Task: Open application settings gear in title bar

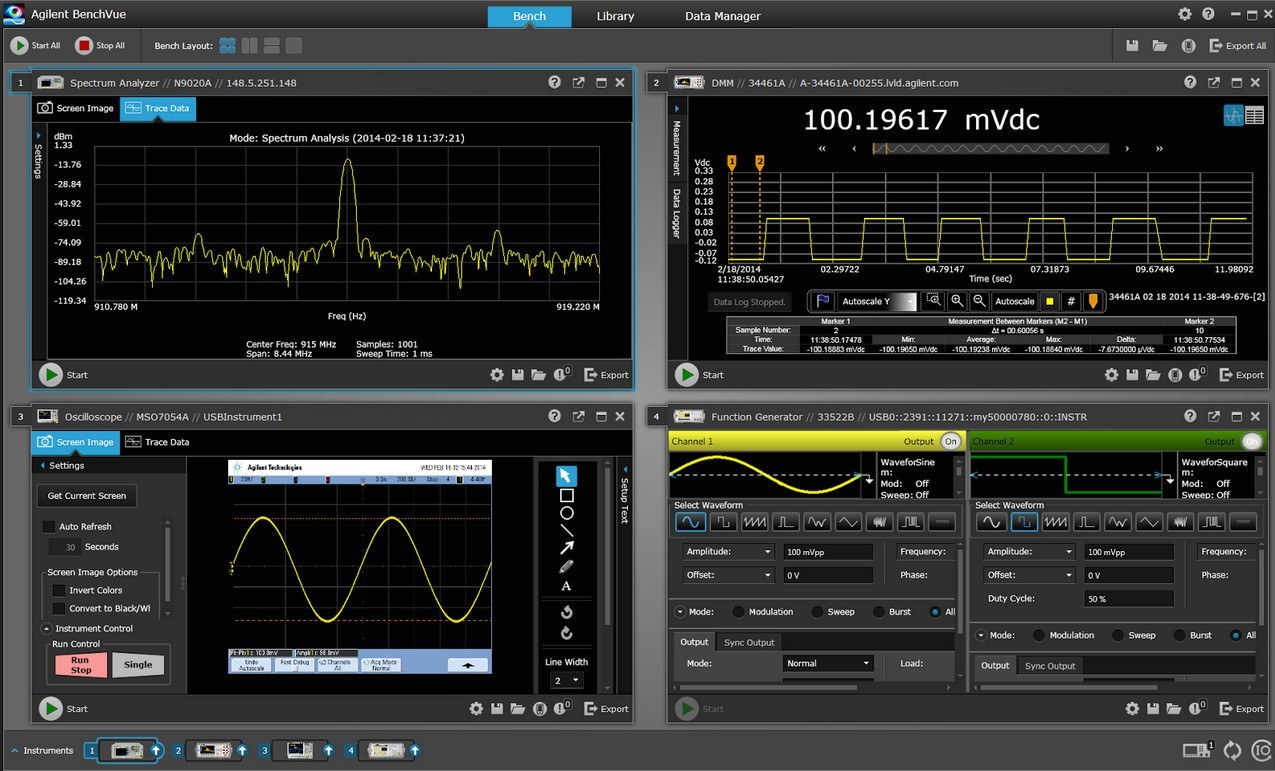Action: tap(1185, 15)
